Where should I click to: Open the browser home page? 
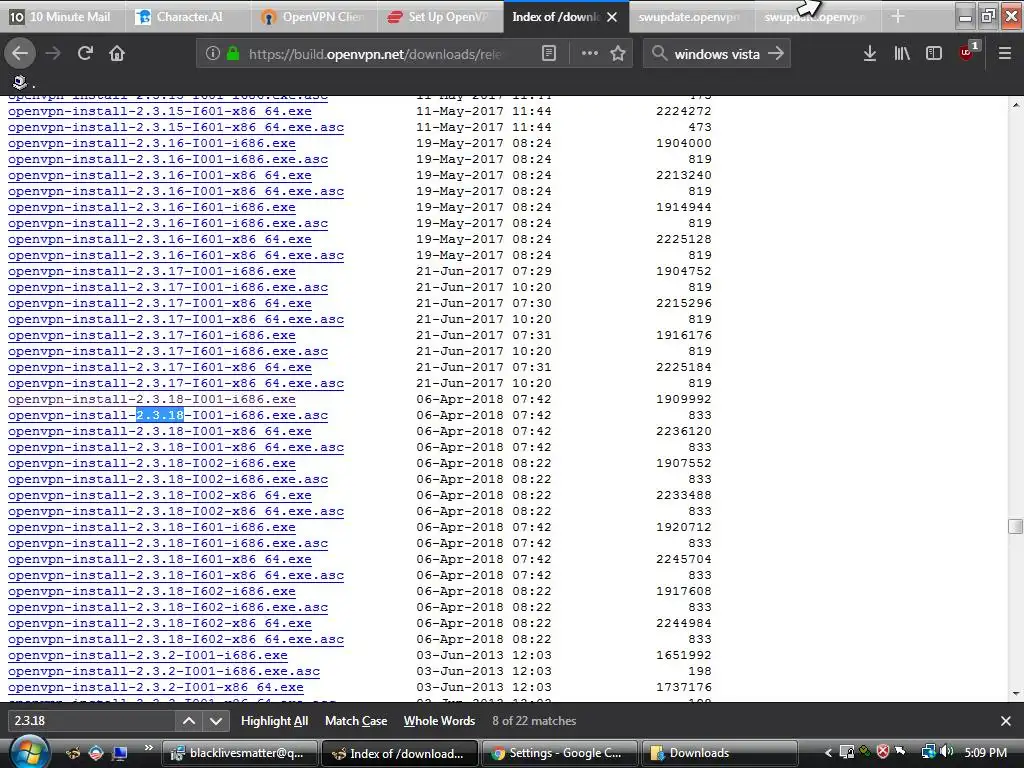coord(117,54)
